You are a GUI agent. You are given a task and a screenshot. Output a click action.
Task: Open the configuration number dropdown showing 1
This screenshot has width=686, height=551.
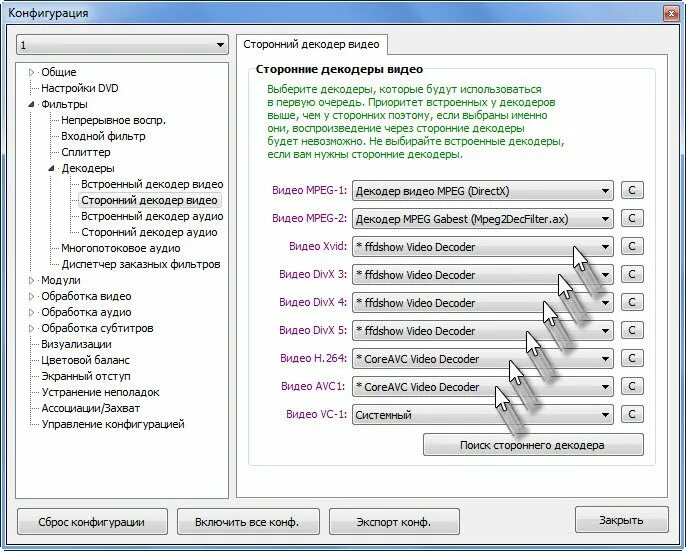[122, 45]
